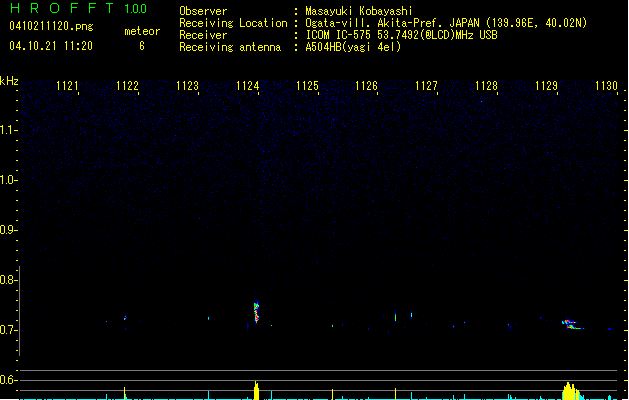Click the Receiving antenna label
The height and width of the screenshot is (400, 629).
pyautogui.click(x=230, y=47)
